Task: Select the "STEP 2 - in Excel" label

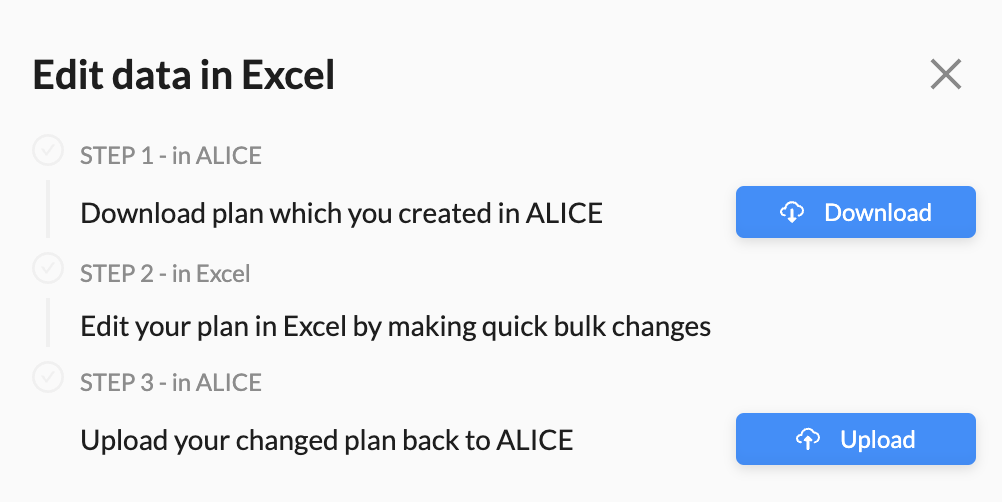Action: (165, 273)
